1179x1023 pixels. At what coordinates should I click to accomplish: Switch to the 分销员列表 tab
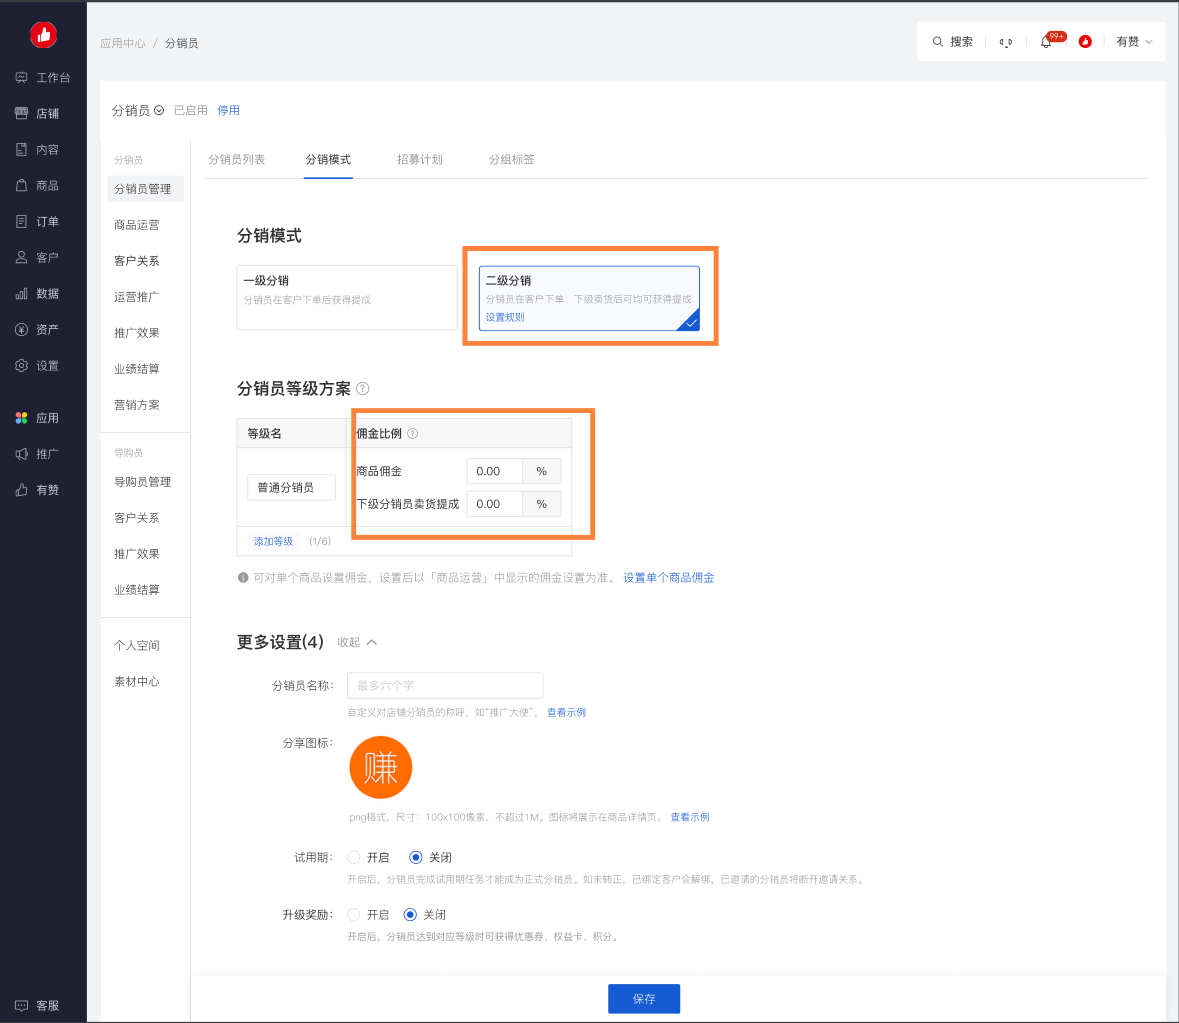point(237,159)
